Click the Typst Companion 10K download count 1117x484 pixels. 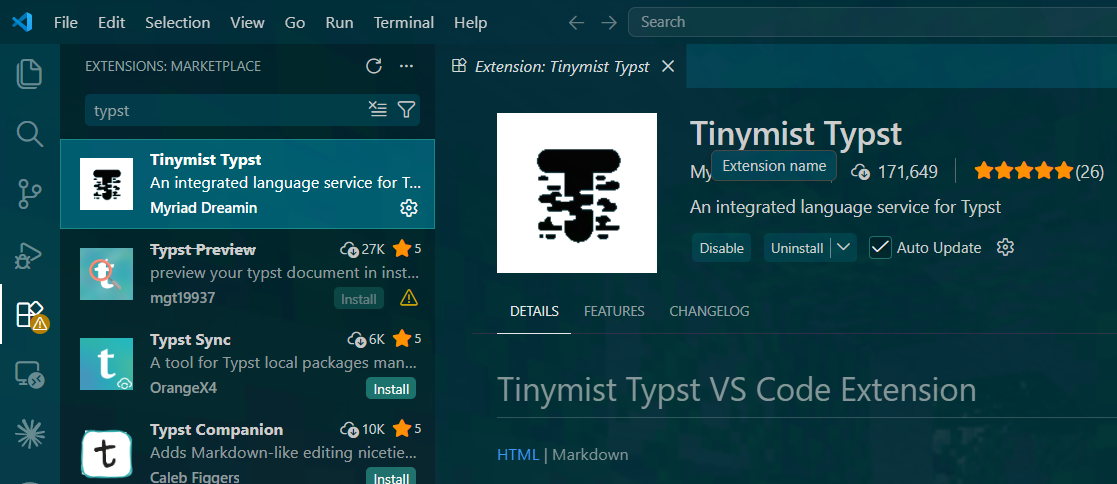click(x=363, y=429)
